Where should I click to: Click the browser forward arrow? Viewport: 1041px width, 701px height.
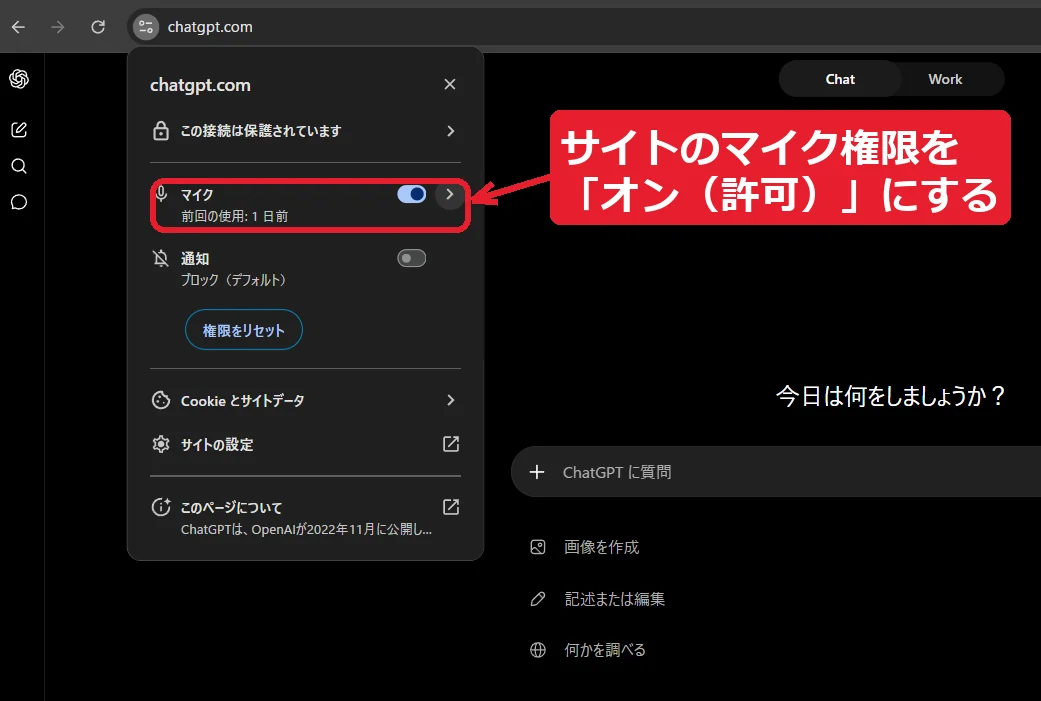(58, 27)
